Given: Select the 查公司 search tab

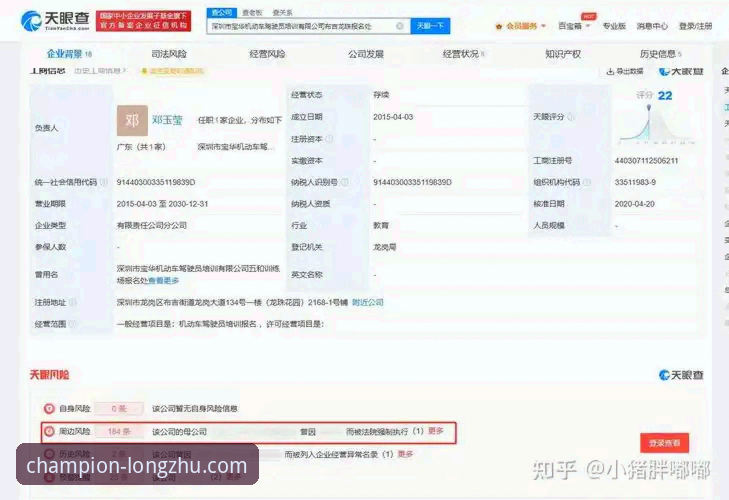Looking at the screenshot, I should point(222,13).
